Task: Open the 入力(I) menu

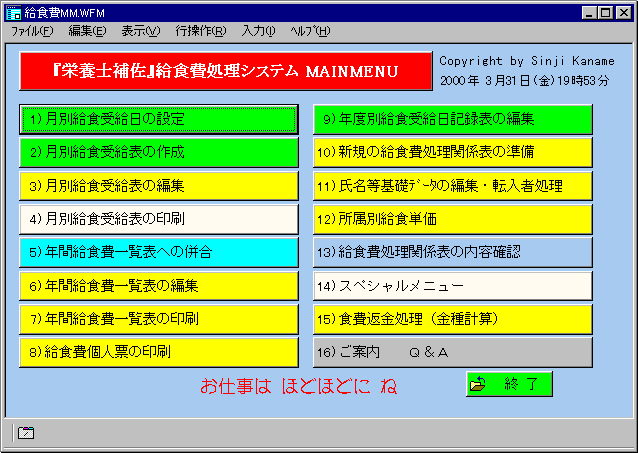Action: [258, 31]
